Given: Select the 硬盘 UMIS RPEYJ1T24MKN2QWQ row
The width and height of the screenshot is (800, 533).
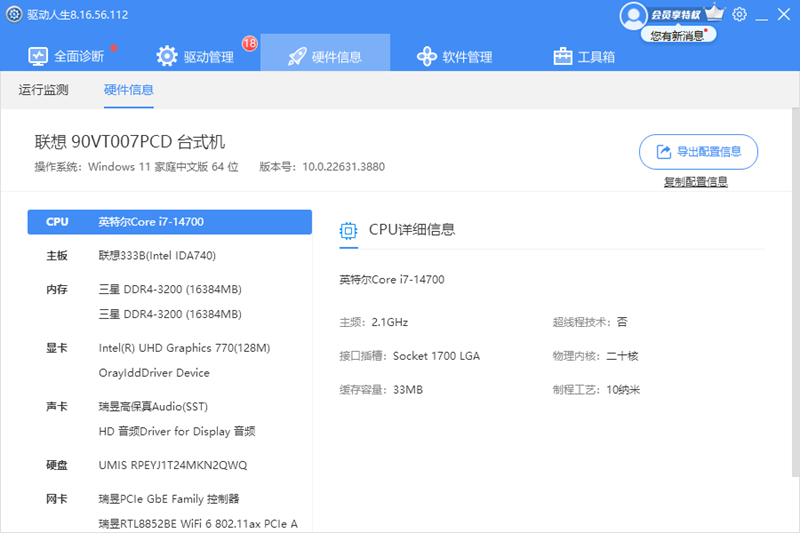Looking at the screenshot, I should tap(169, 465).
